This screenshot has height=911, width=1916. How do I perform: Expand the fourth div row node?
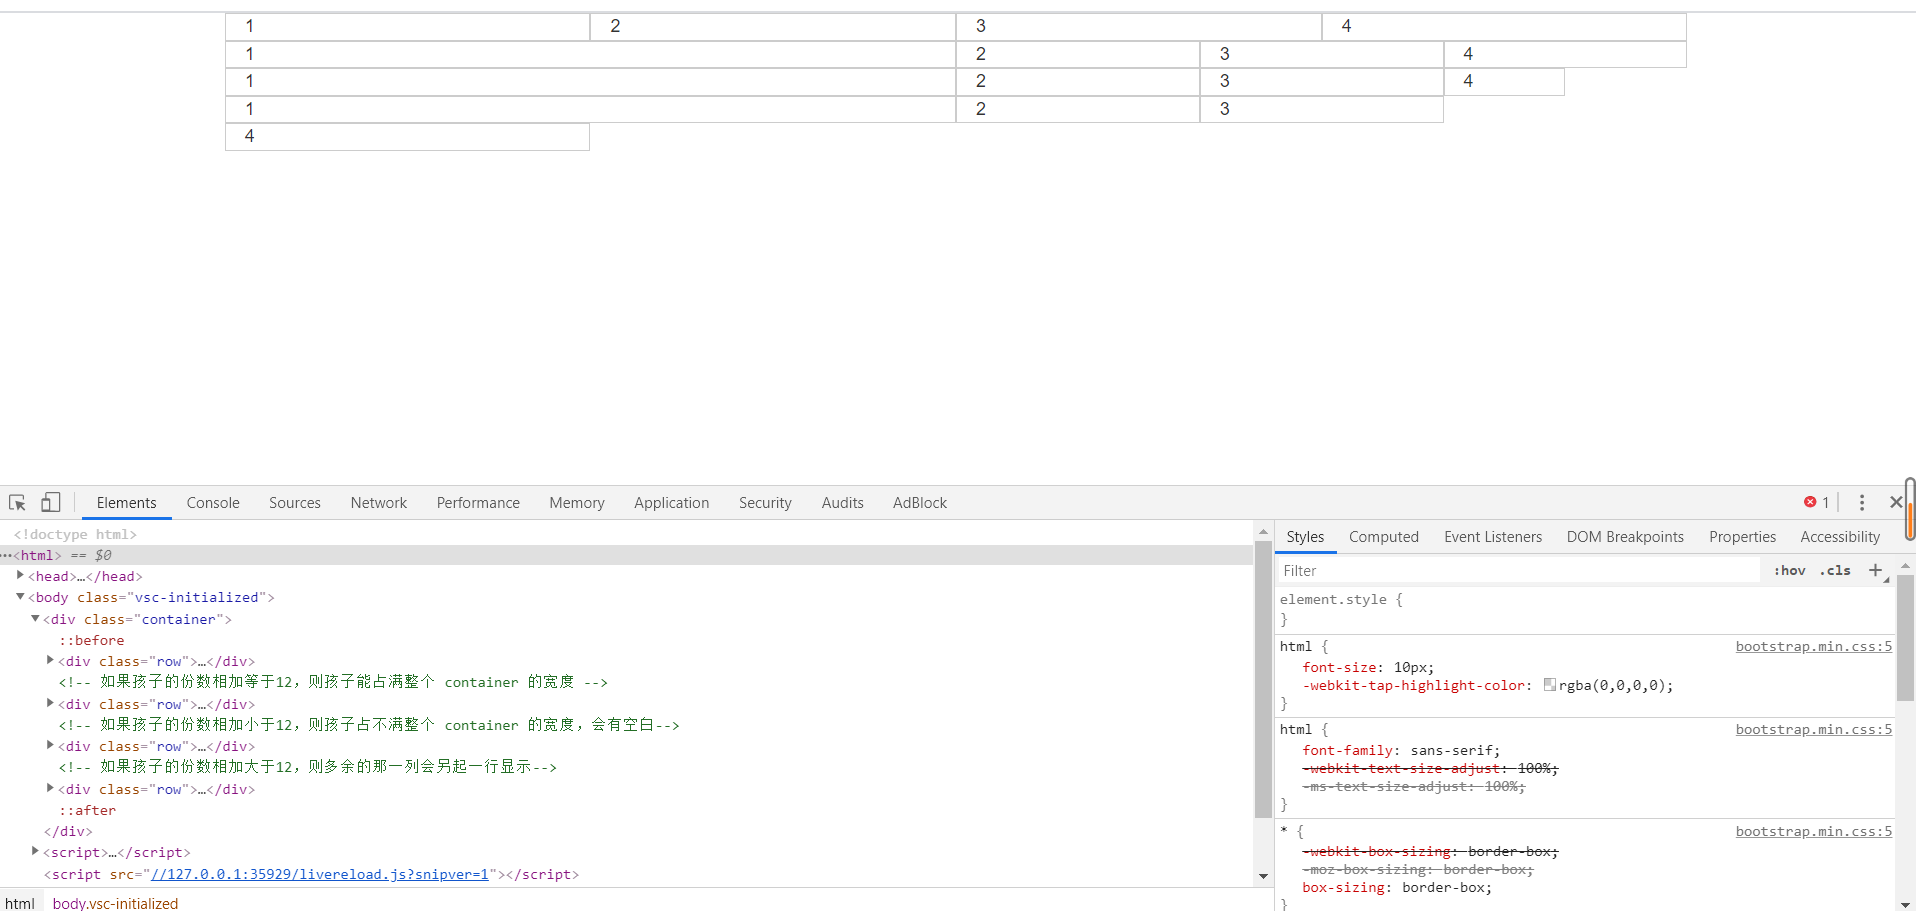click(x=50, y=788)
